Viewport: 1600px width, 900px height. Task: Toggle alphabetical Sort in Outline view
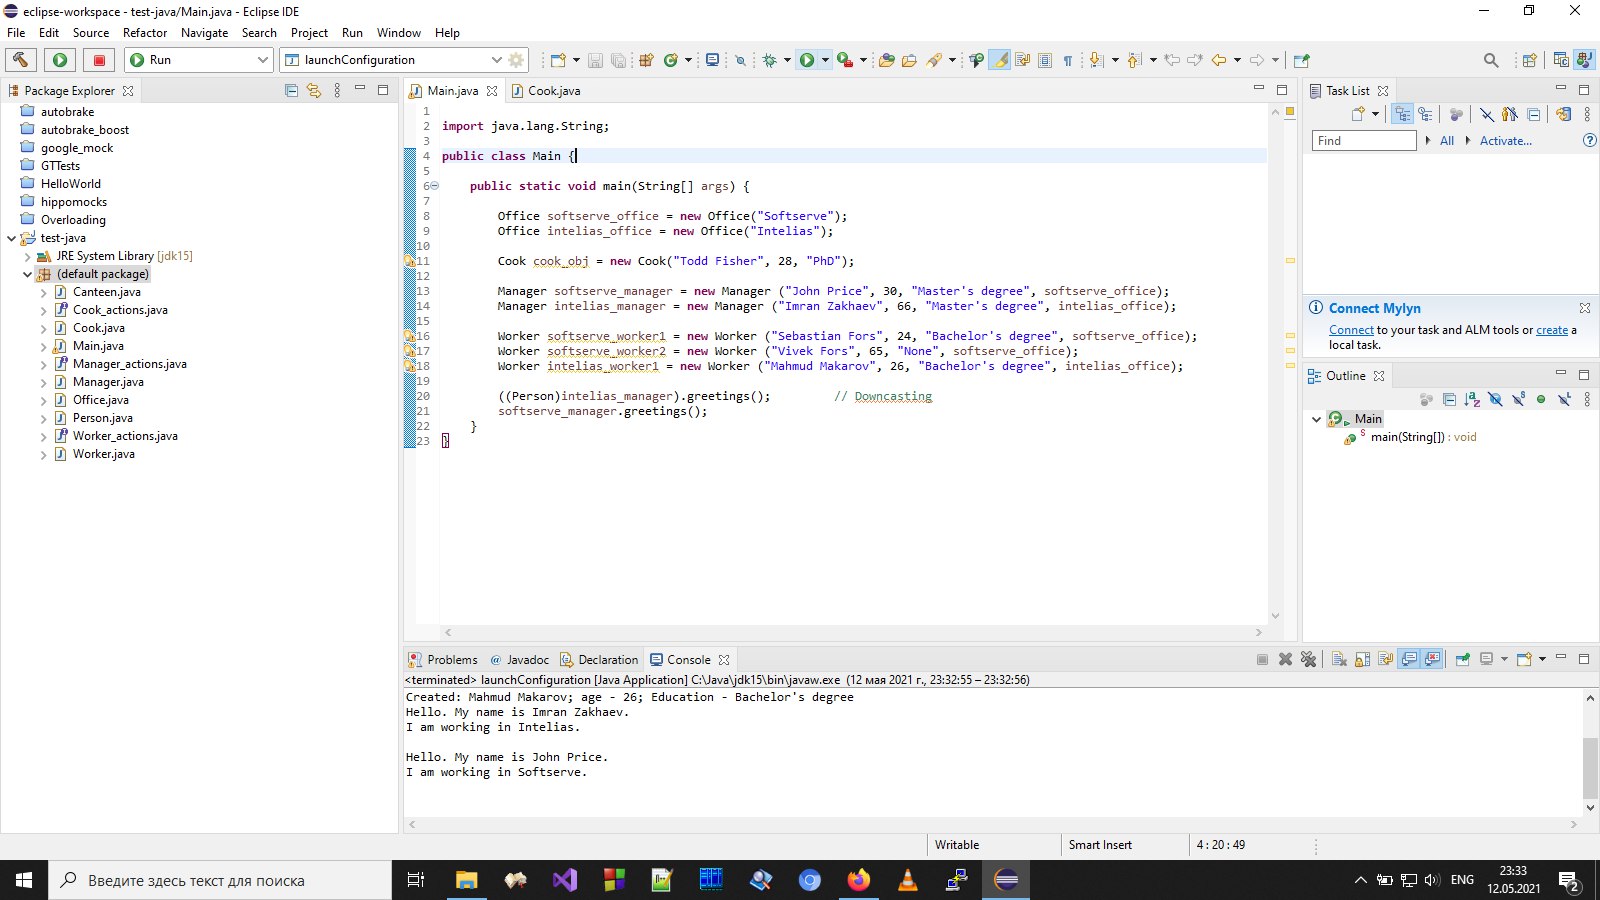tap(1472, 399)
